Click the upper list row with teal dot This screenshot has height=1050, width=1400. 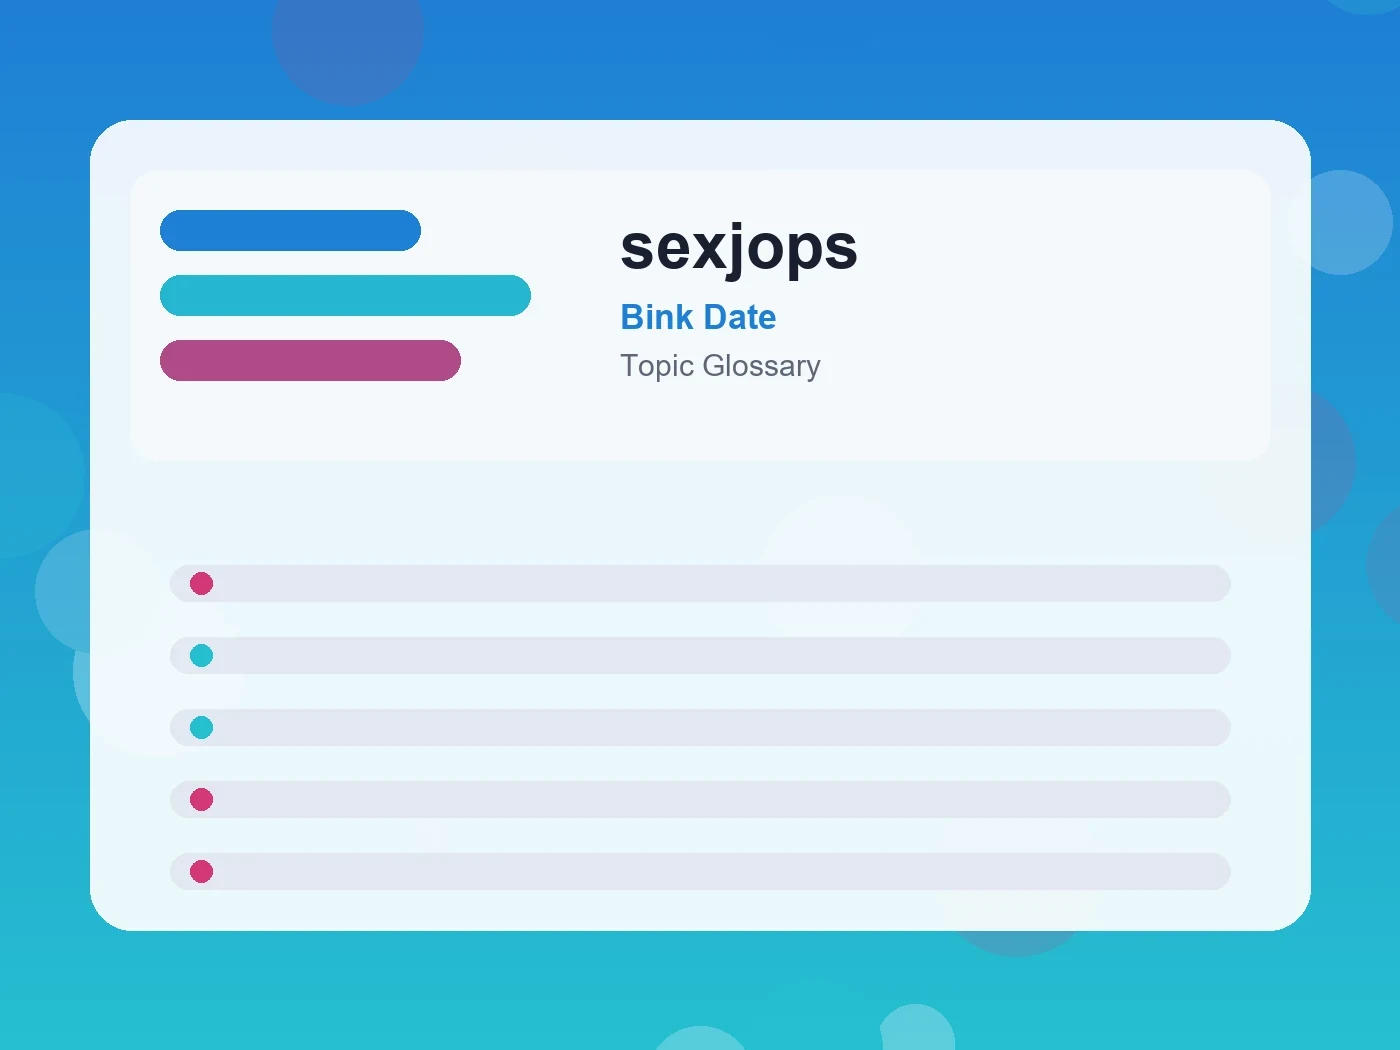click(x=700, y=655)
